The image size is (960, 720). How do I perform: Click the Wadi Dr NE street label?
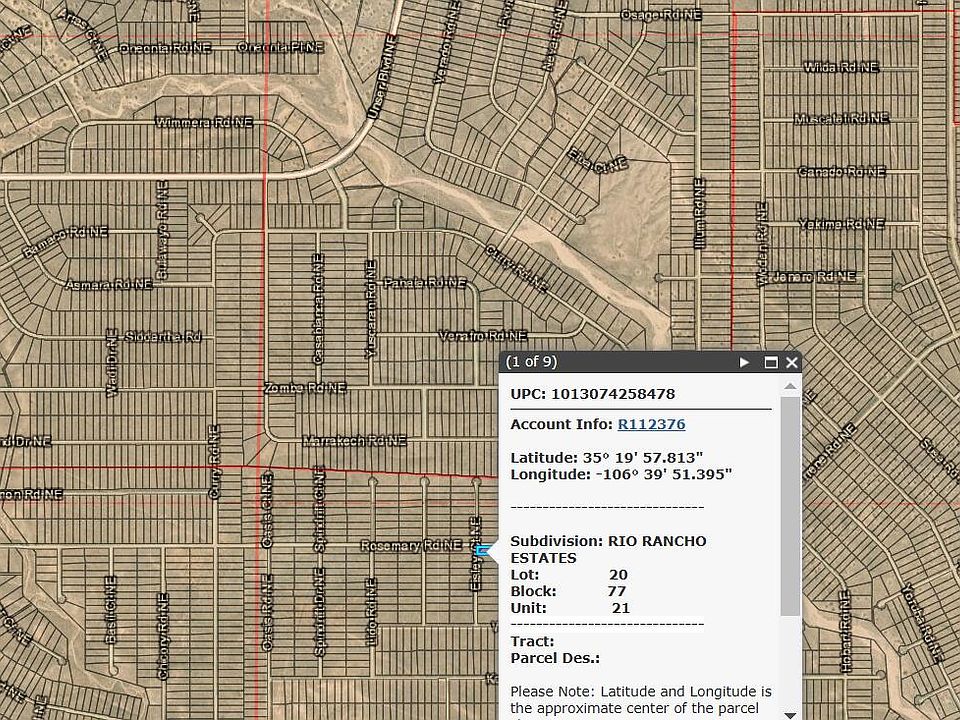112,363
